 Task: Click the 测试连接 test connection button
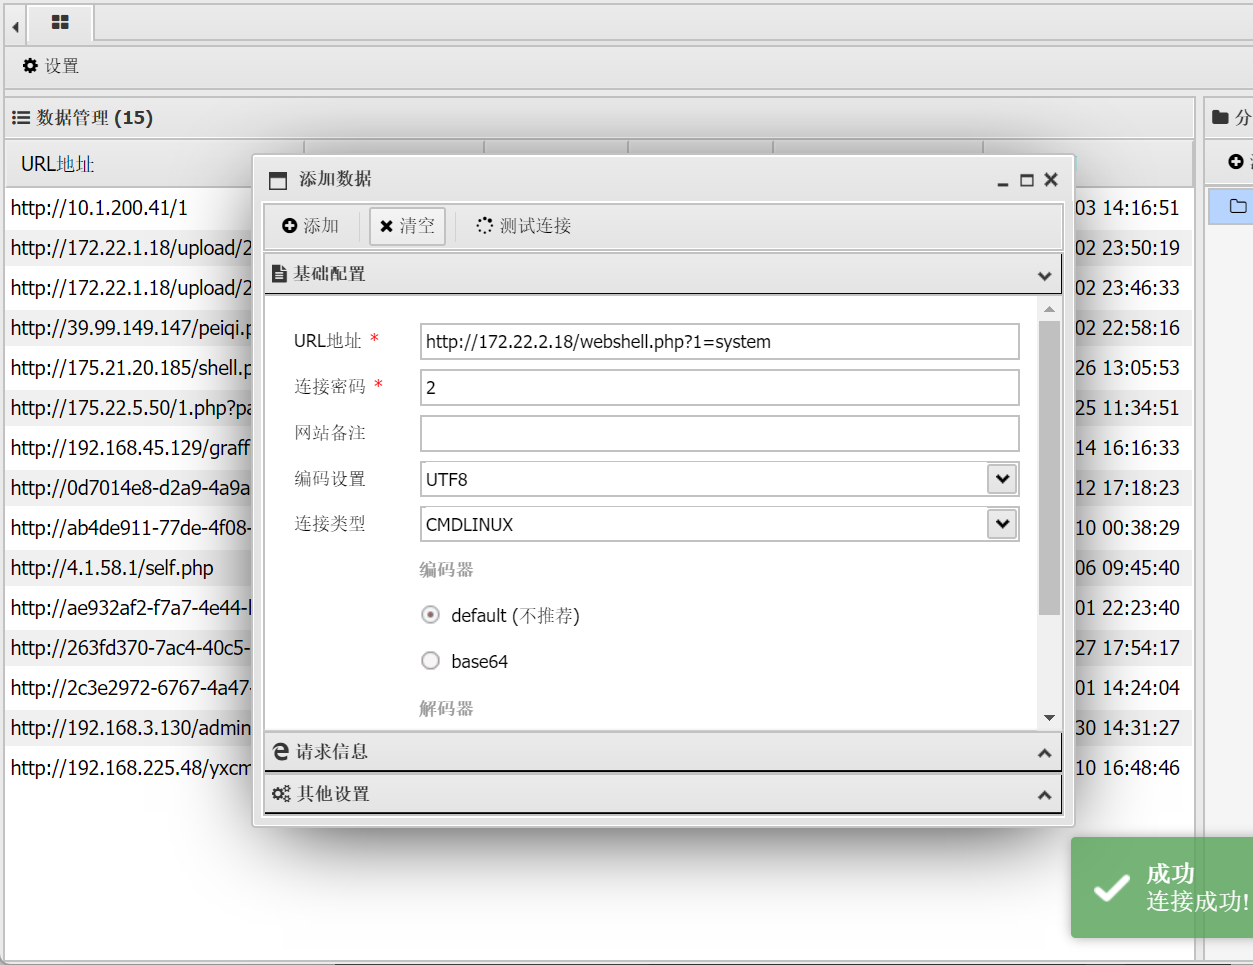coord(523,226)
